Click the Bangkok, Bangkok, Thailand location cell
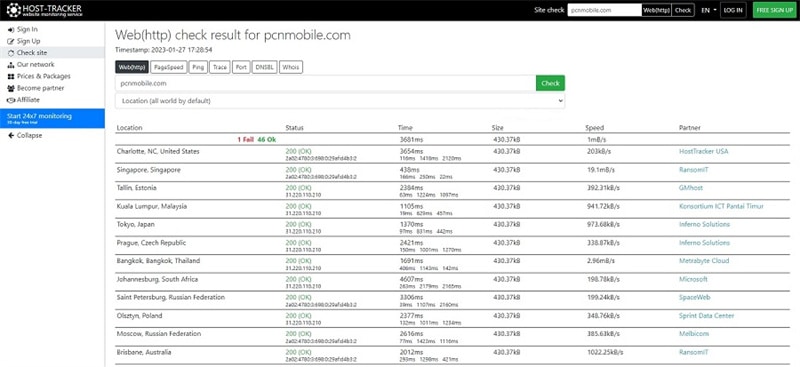Viewport: 800px width, 367px height. 158,261
